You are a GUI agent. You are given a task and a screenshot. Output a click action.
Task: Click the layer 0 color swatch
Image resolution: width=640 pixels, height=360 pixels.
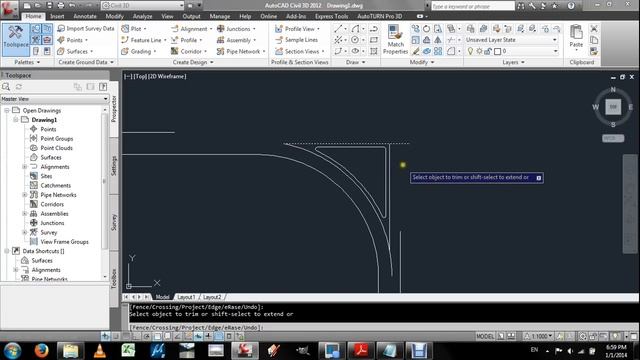[x=498, y=51]
